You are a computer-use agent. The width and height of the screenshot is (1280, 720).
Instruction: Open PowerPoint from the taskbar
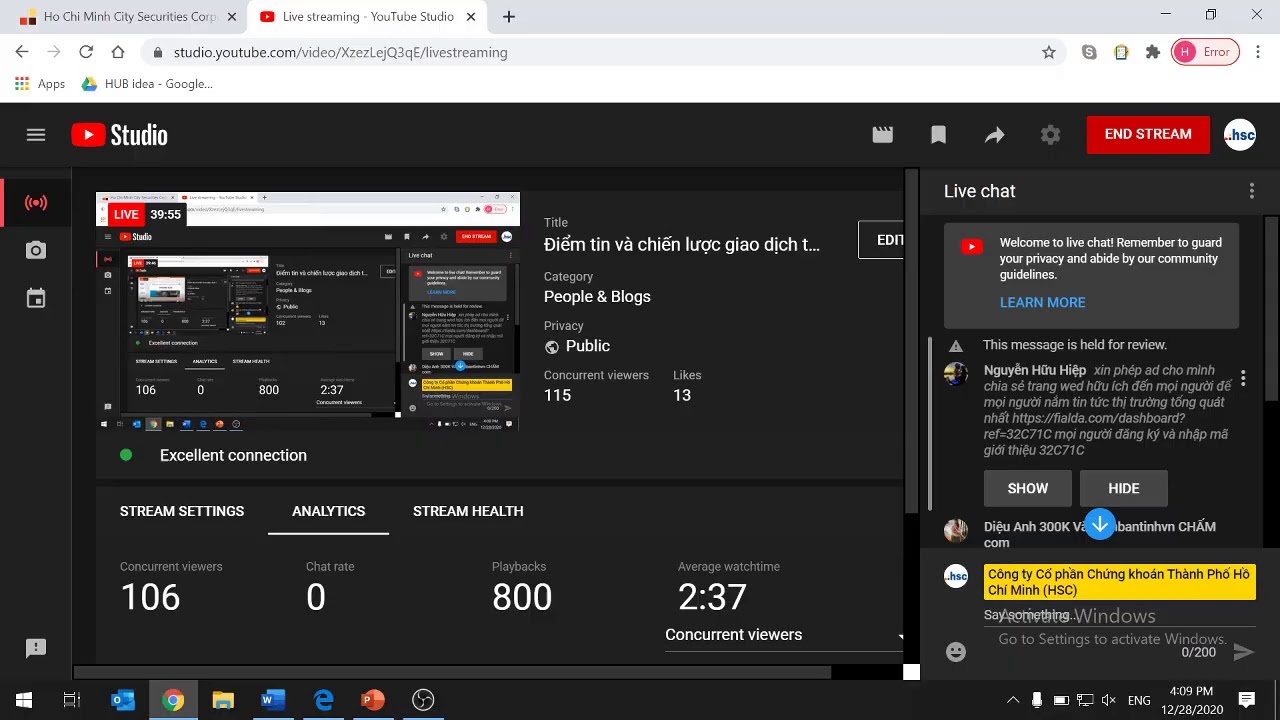pos(373,700)
